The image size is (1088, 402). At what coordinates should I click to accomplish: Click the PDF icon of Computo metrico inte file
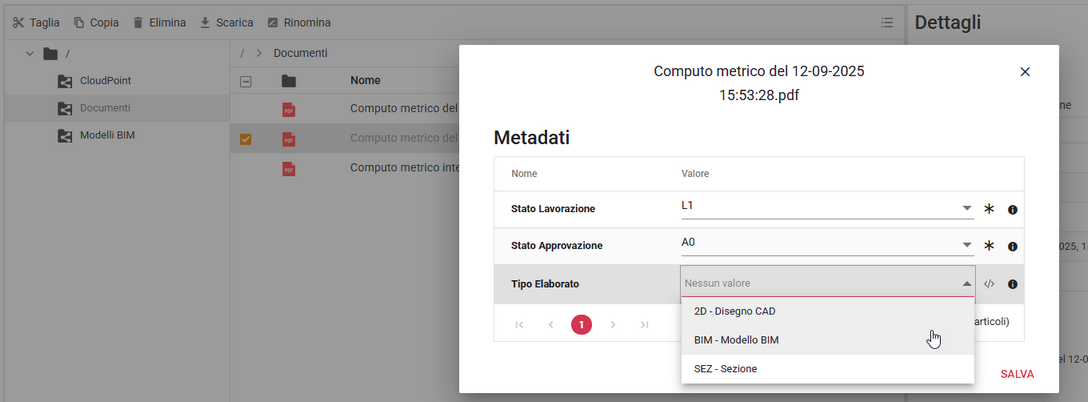289,168
